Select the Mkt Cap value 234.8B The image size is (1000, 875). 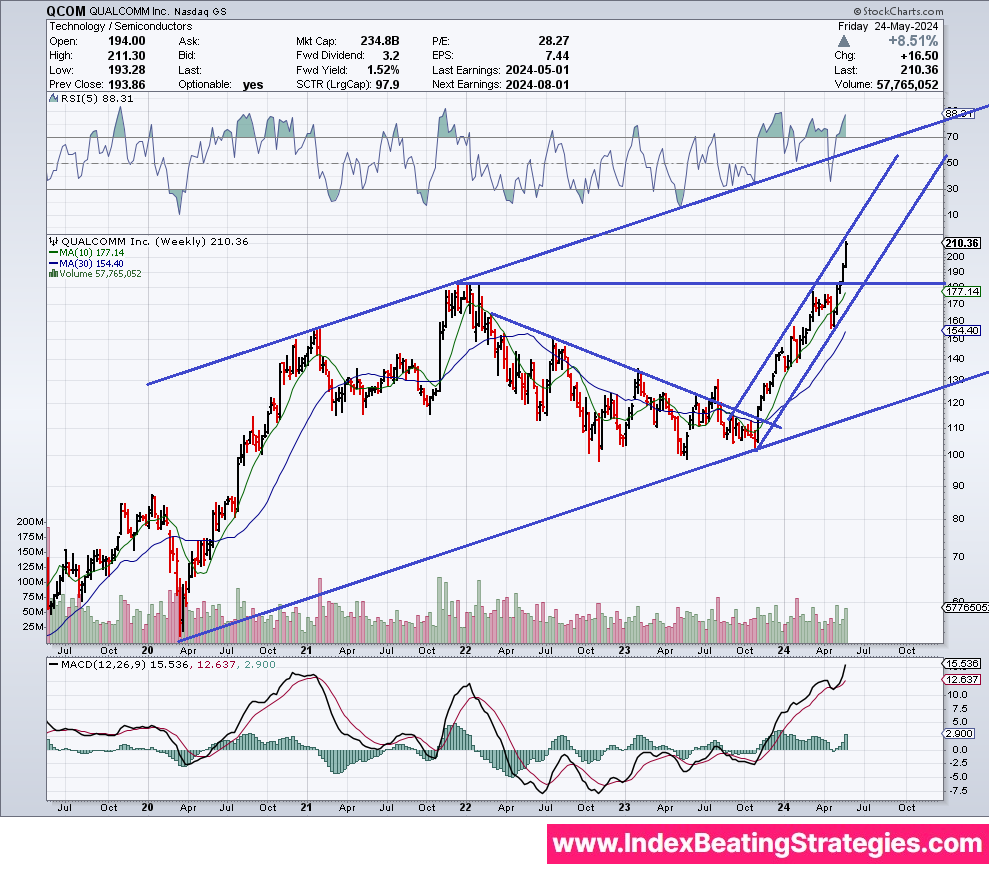pyautogui.click(x=379, y=41)
